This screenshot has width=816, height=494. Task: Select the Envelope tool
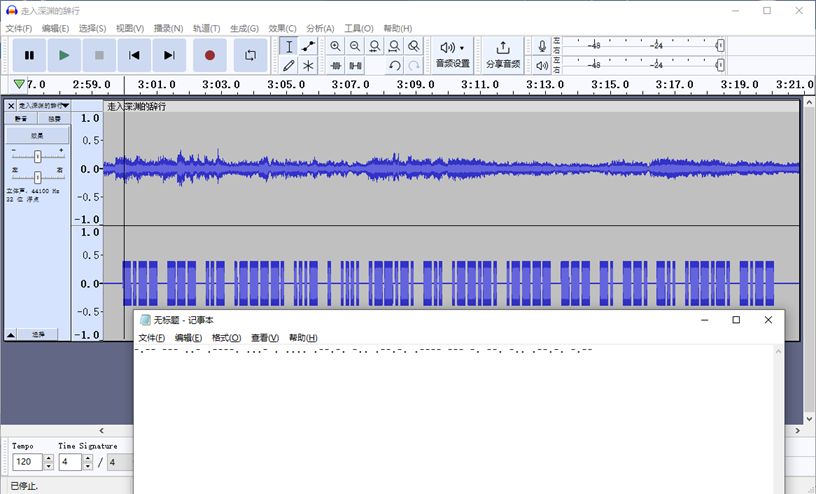click(309, 46)
